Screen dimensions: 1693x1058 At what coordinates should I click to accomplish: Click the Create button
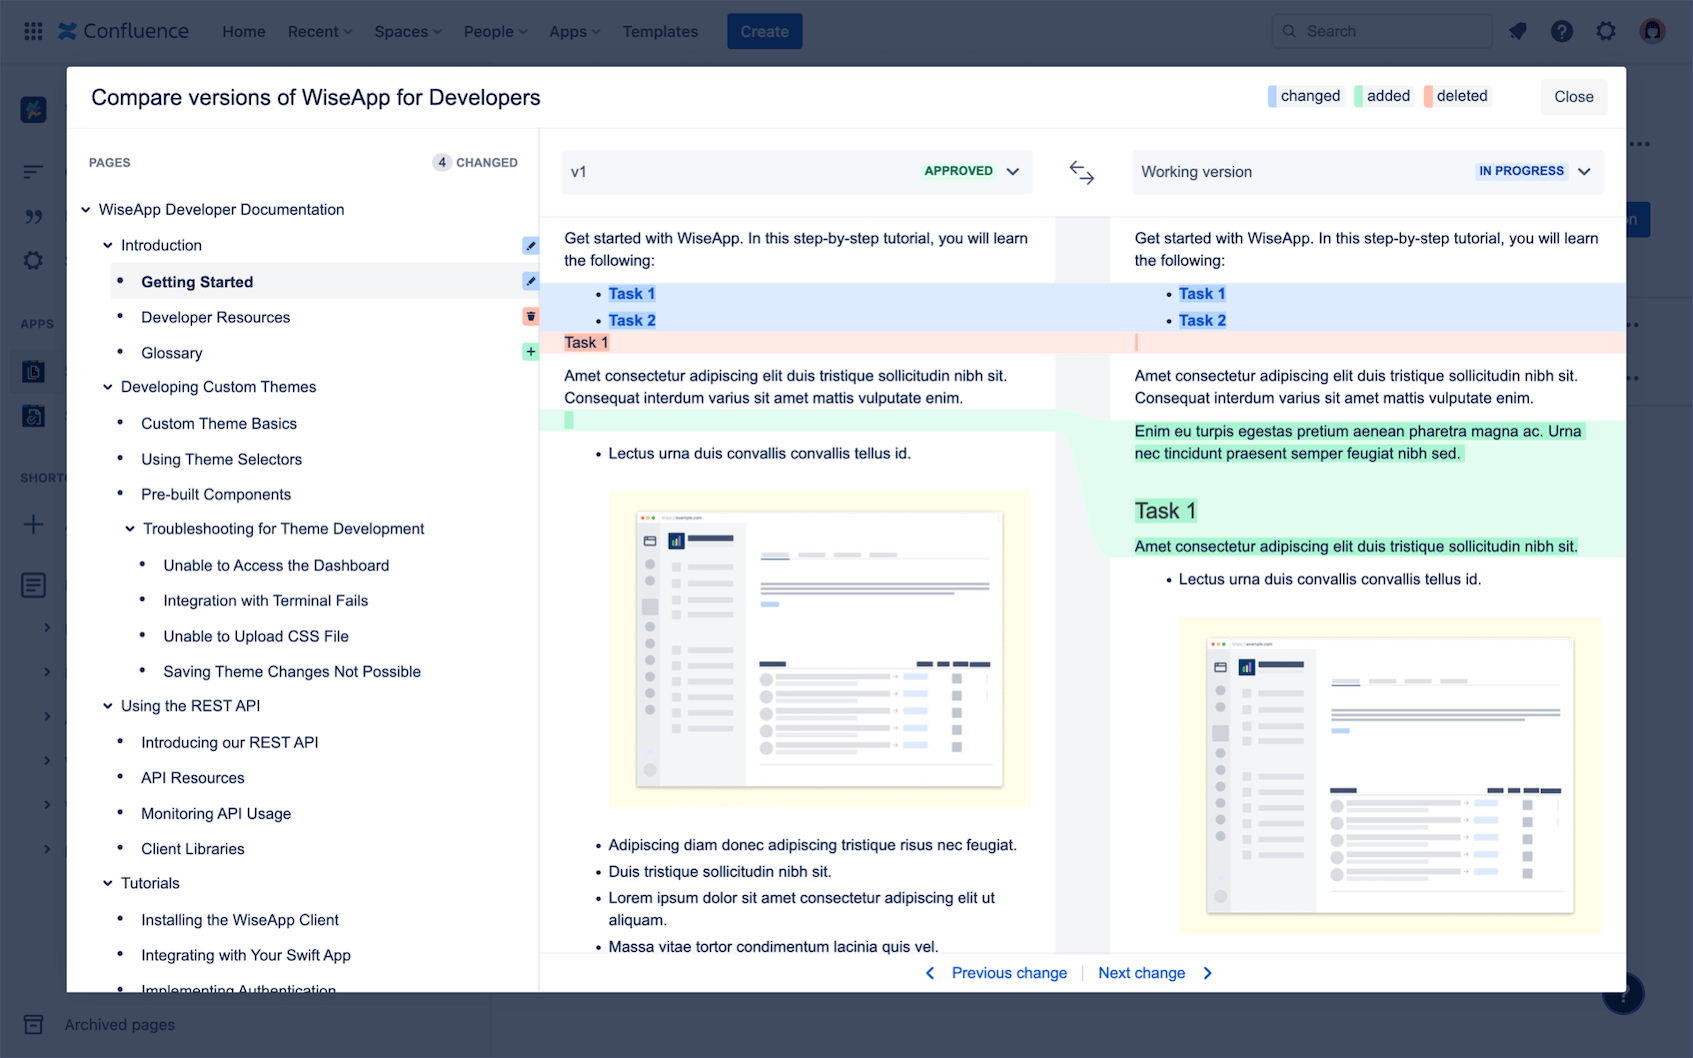click(x=764, y=31)
